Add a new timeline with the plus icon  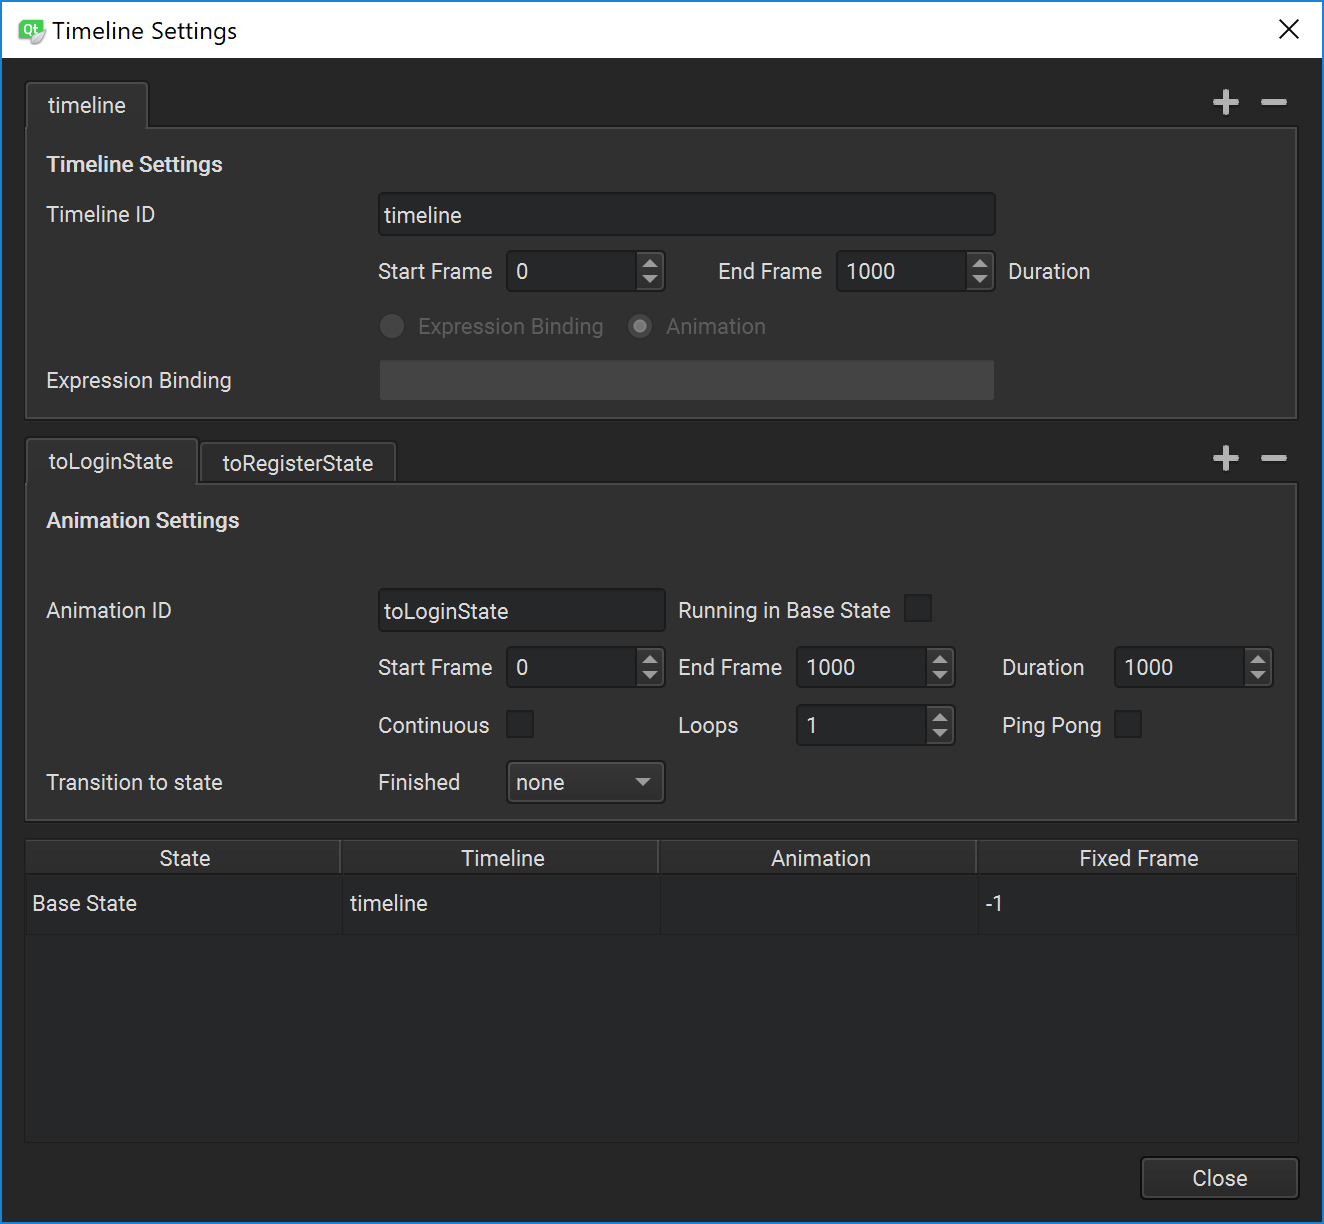pyautogui.click(x=1225, y=101)
